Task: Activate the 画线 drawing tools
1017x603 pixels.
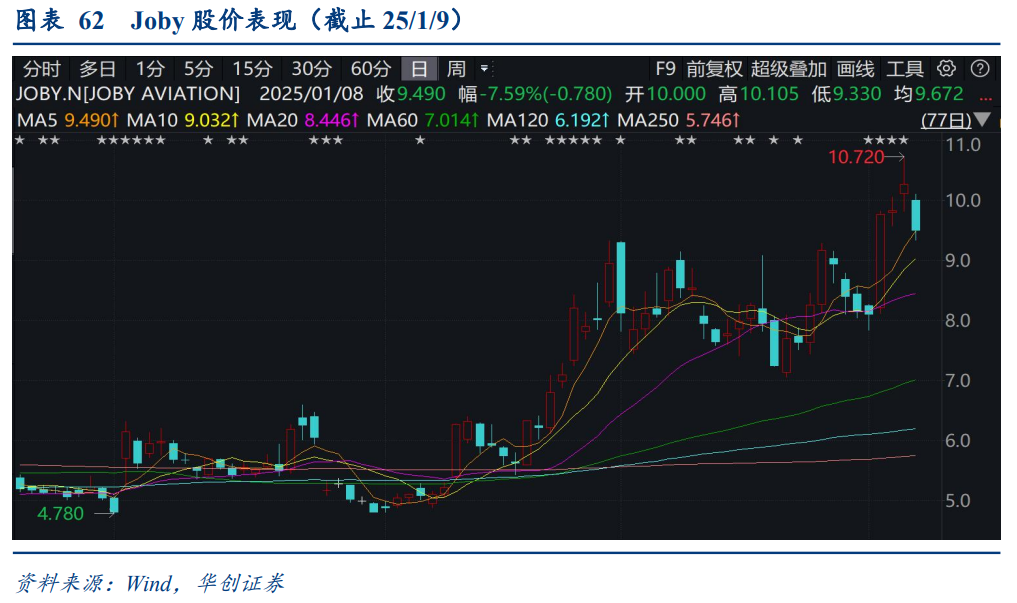Action: click(855, 69)
